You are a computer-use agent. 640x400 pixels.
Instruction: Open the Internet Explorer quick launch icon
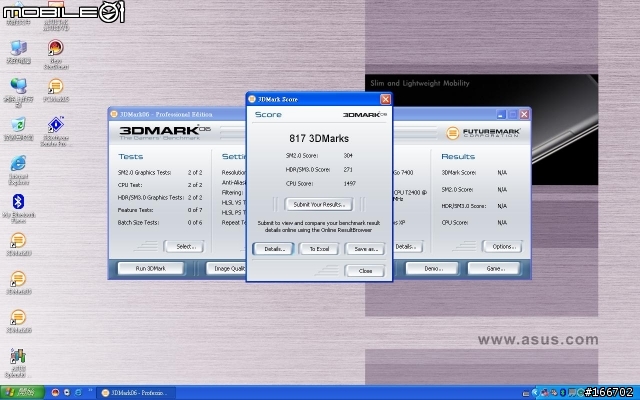click(78, 393)
